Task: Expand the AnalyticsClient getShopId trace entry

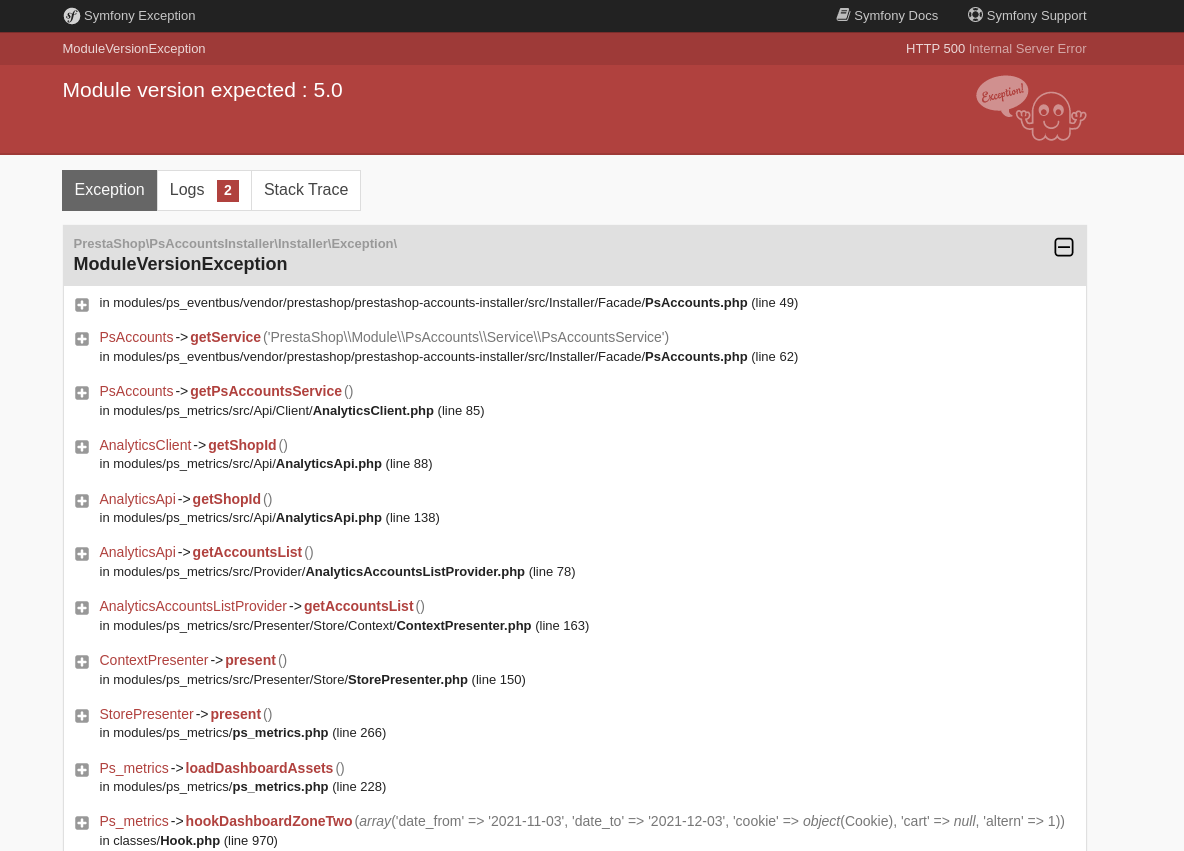Action: click(82, 447)
